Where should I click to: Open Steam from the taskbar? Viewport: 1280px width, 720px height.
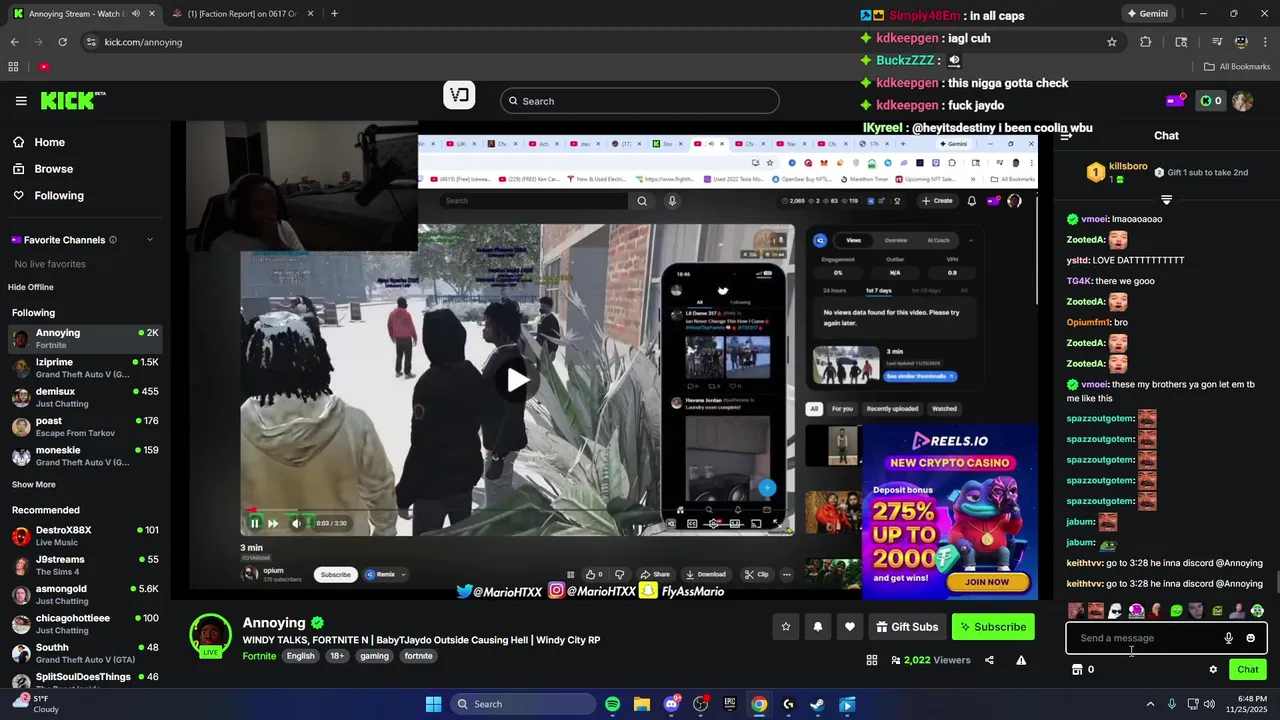pyautogui.click(x=817, y=704)
